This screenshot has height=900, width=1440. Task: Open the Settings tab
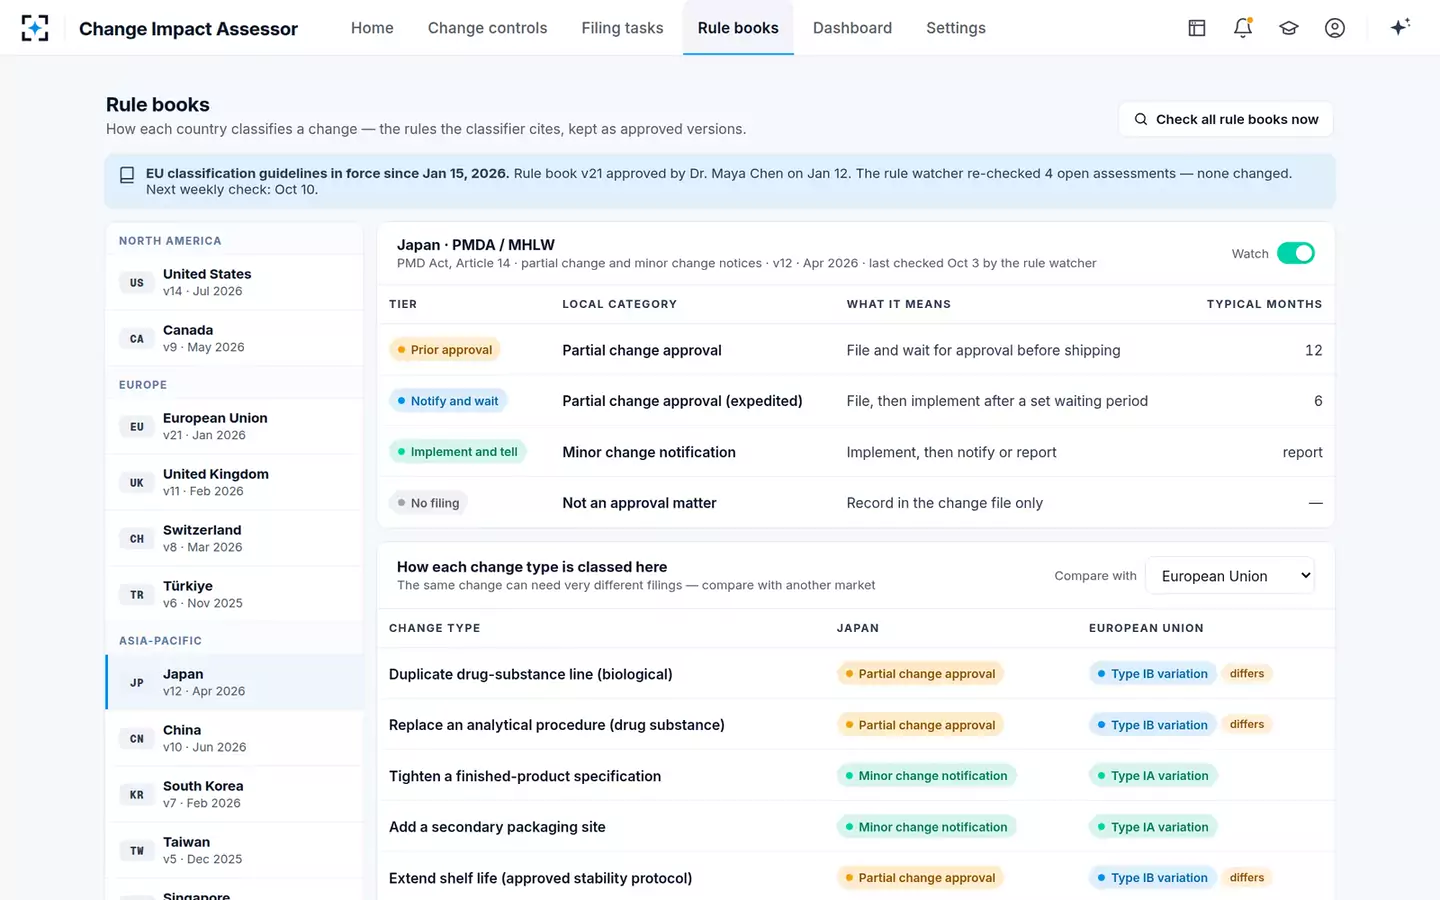pyautogui.click(x=956, y=28)
